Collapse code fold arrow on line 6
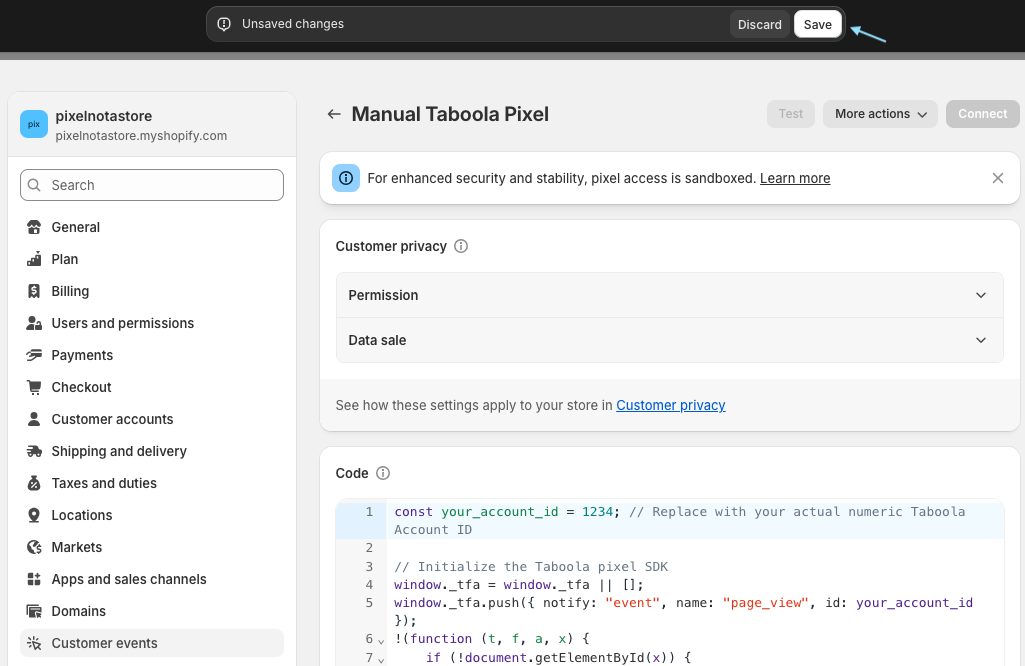This screenshot has width=1025, height=666. [x=381, y=641]
